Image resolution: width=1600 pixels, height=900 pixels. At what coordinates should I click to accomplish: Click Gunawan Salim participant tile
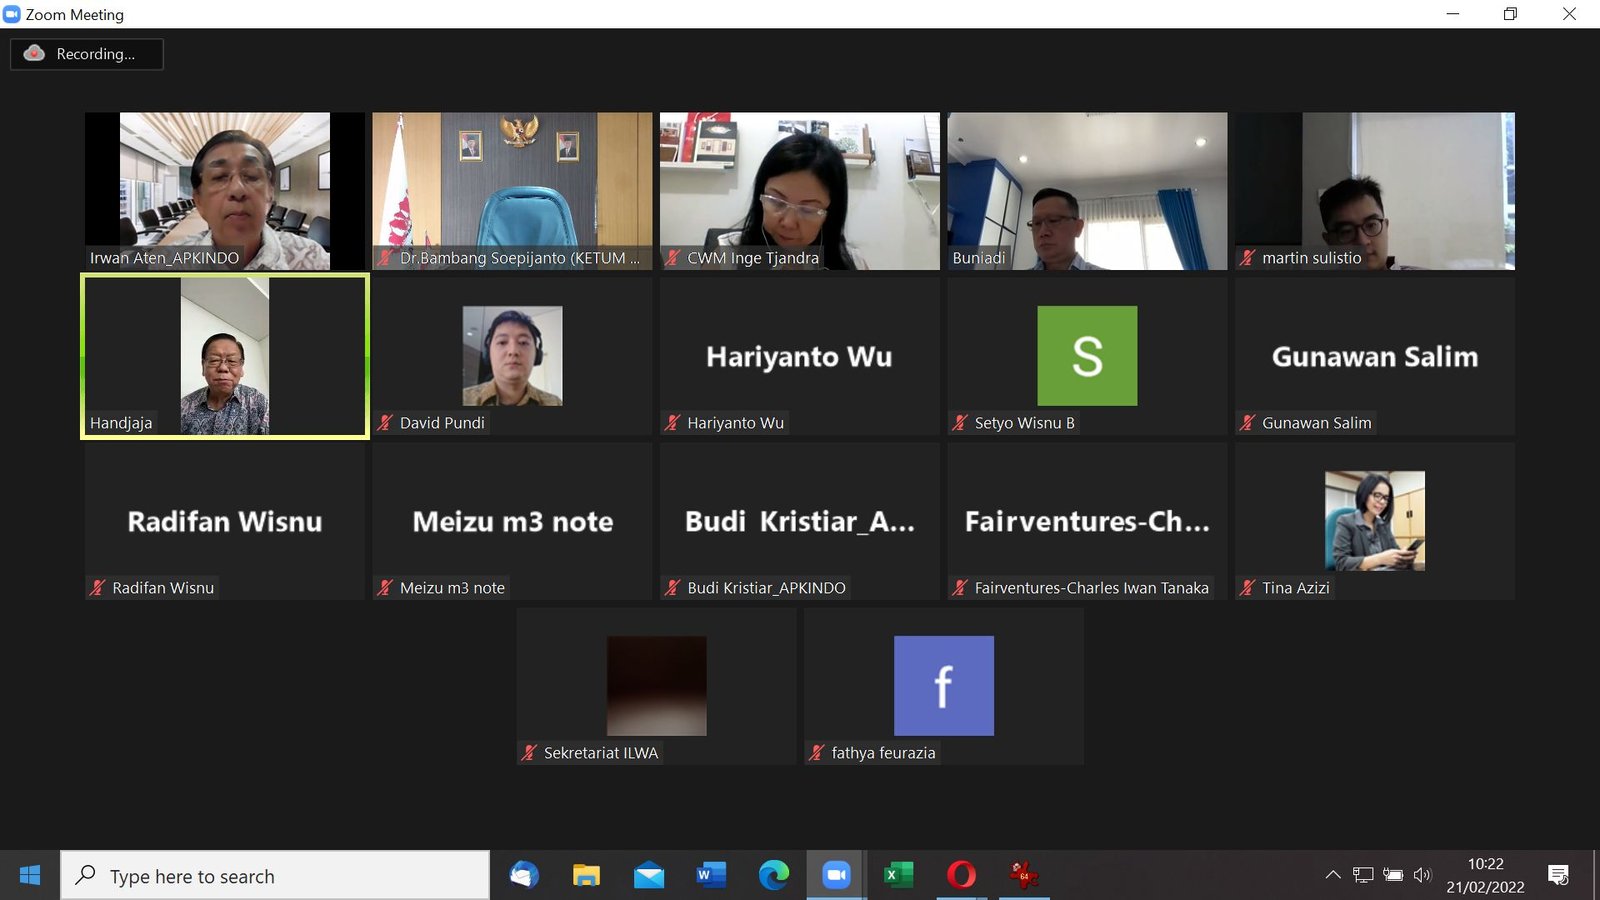pyautogui.click(x=1375, y=356)
